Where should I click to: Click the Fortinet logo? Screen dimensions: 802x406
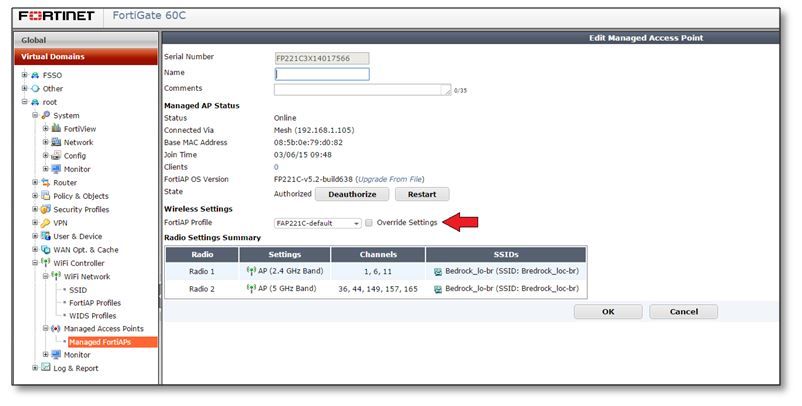pos(56,16)
